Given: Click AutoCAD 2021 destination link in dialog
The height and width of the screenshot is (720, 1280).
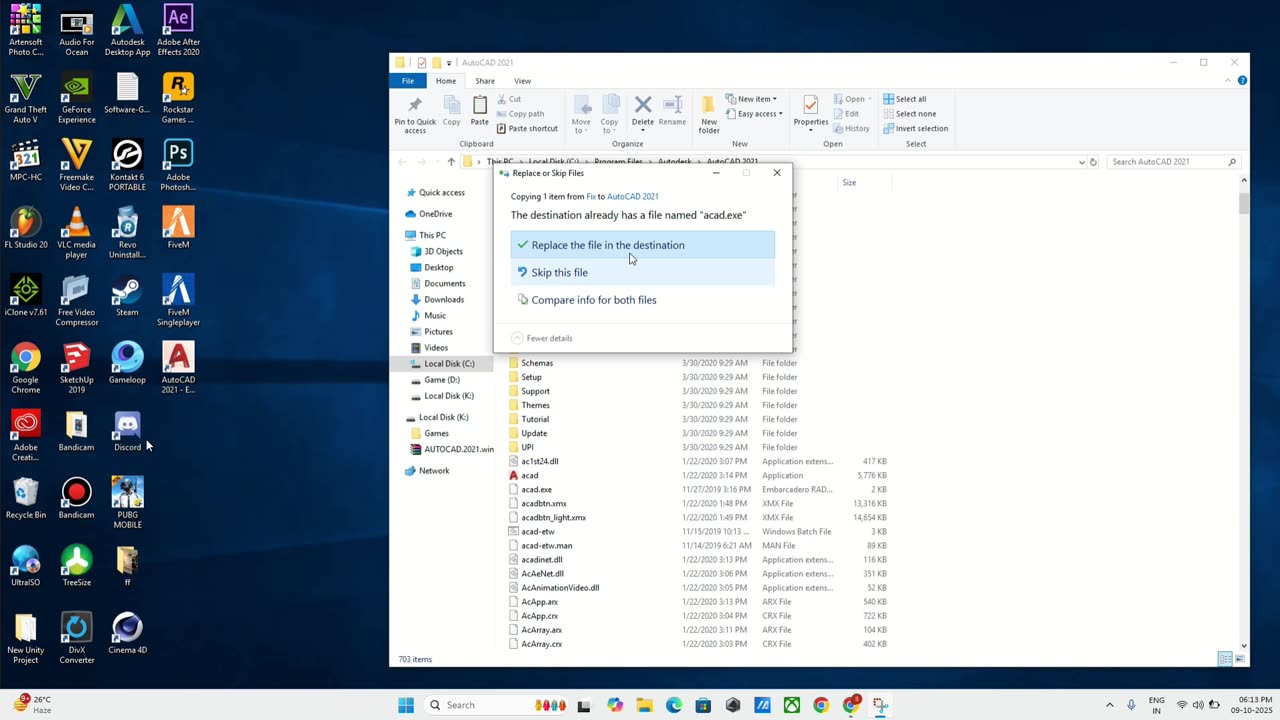Looking at the screenshot, I should click(633, 197).
